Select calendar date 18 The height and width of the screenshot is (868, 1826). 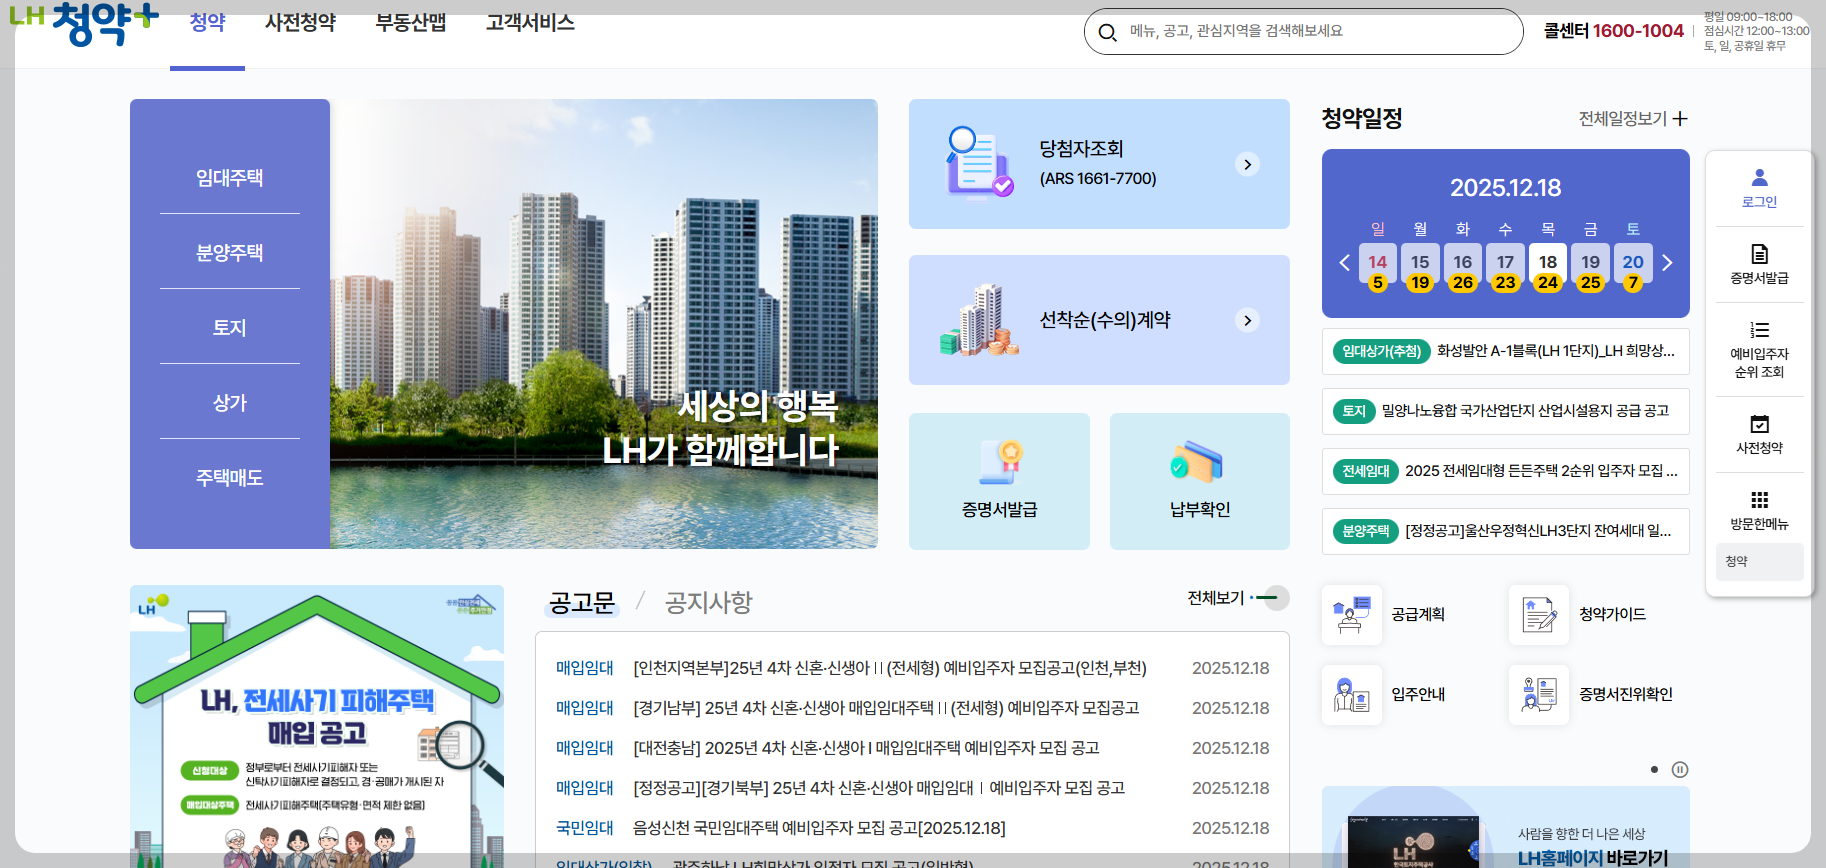(x=1548, y=262)
